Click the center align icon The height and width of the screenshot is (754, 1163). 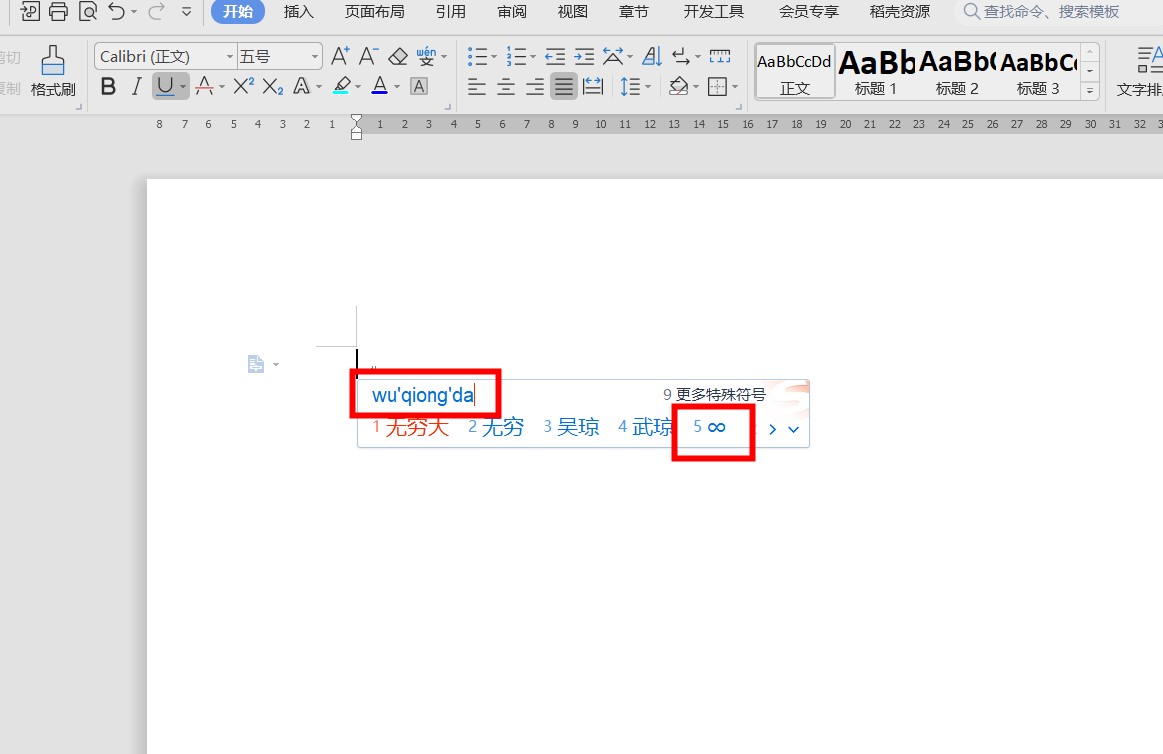tap(506, 87)
